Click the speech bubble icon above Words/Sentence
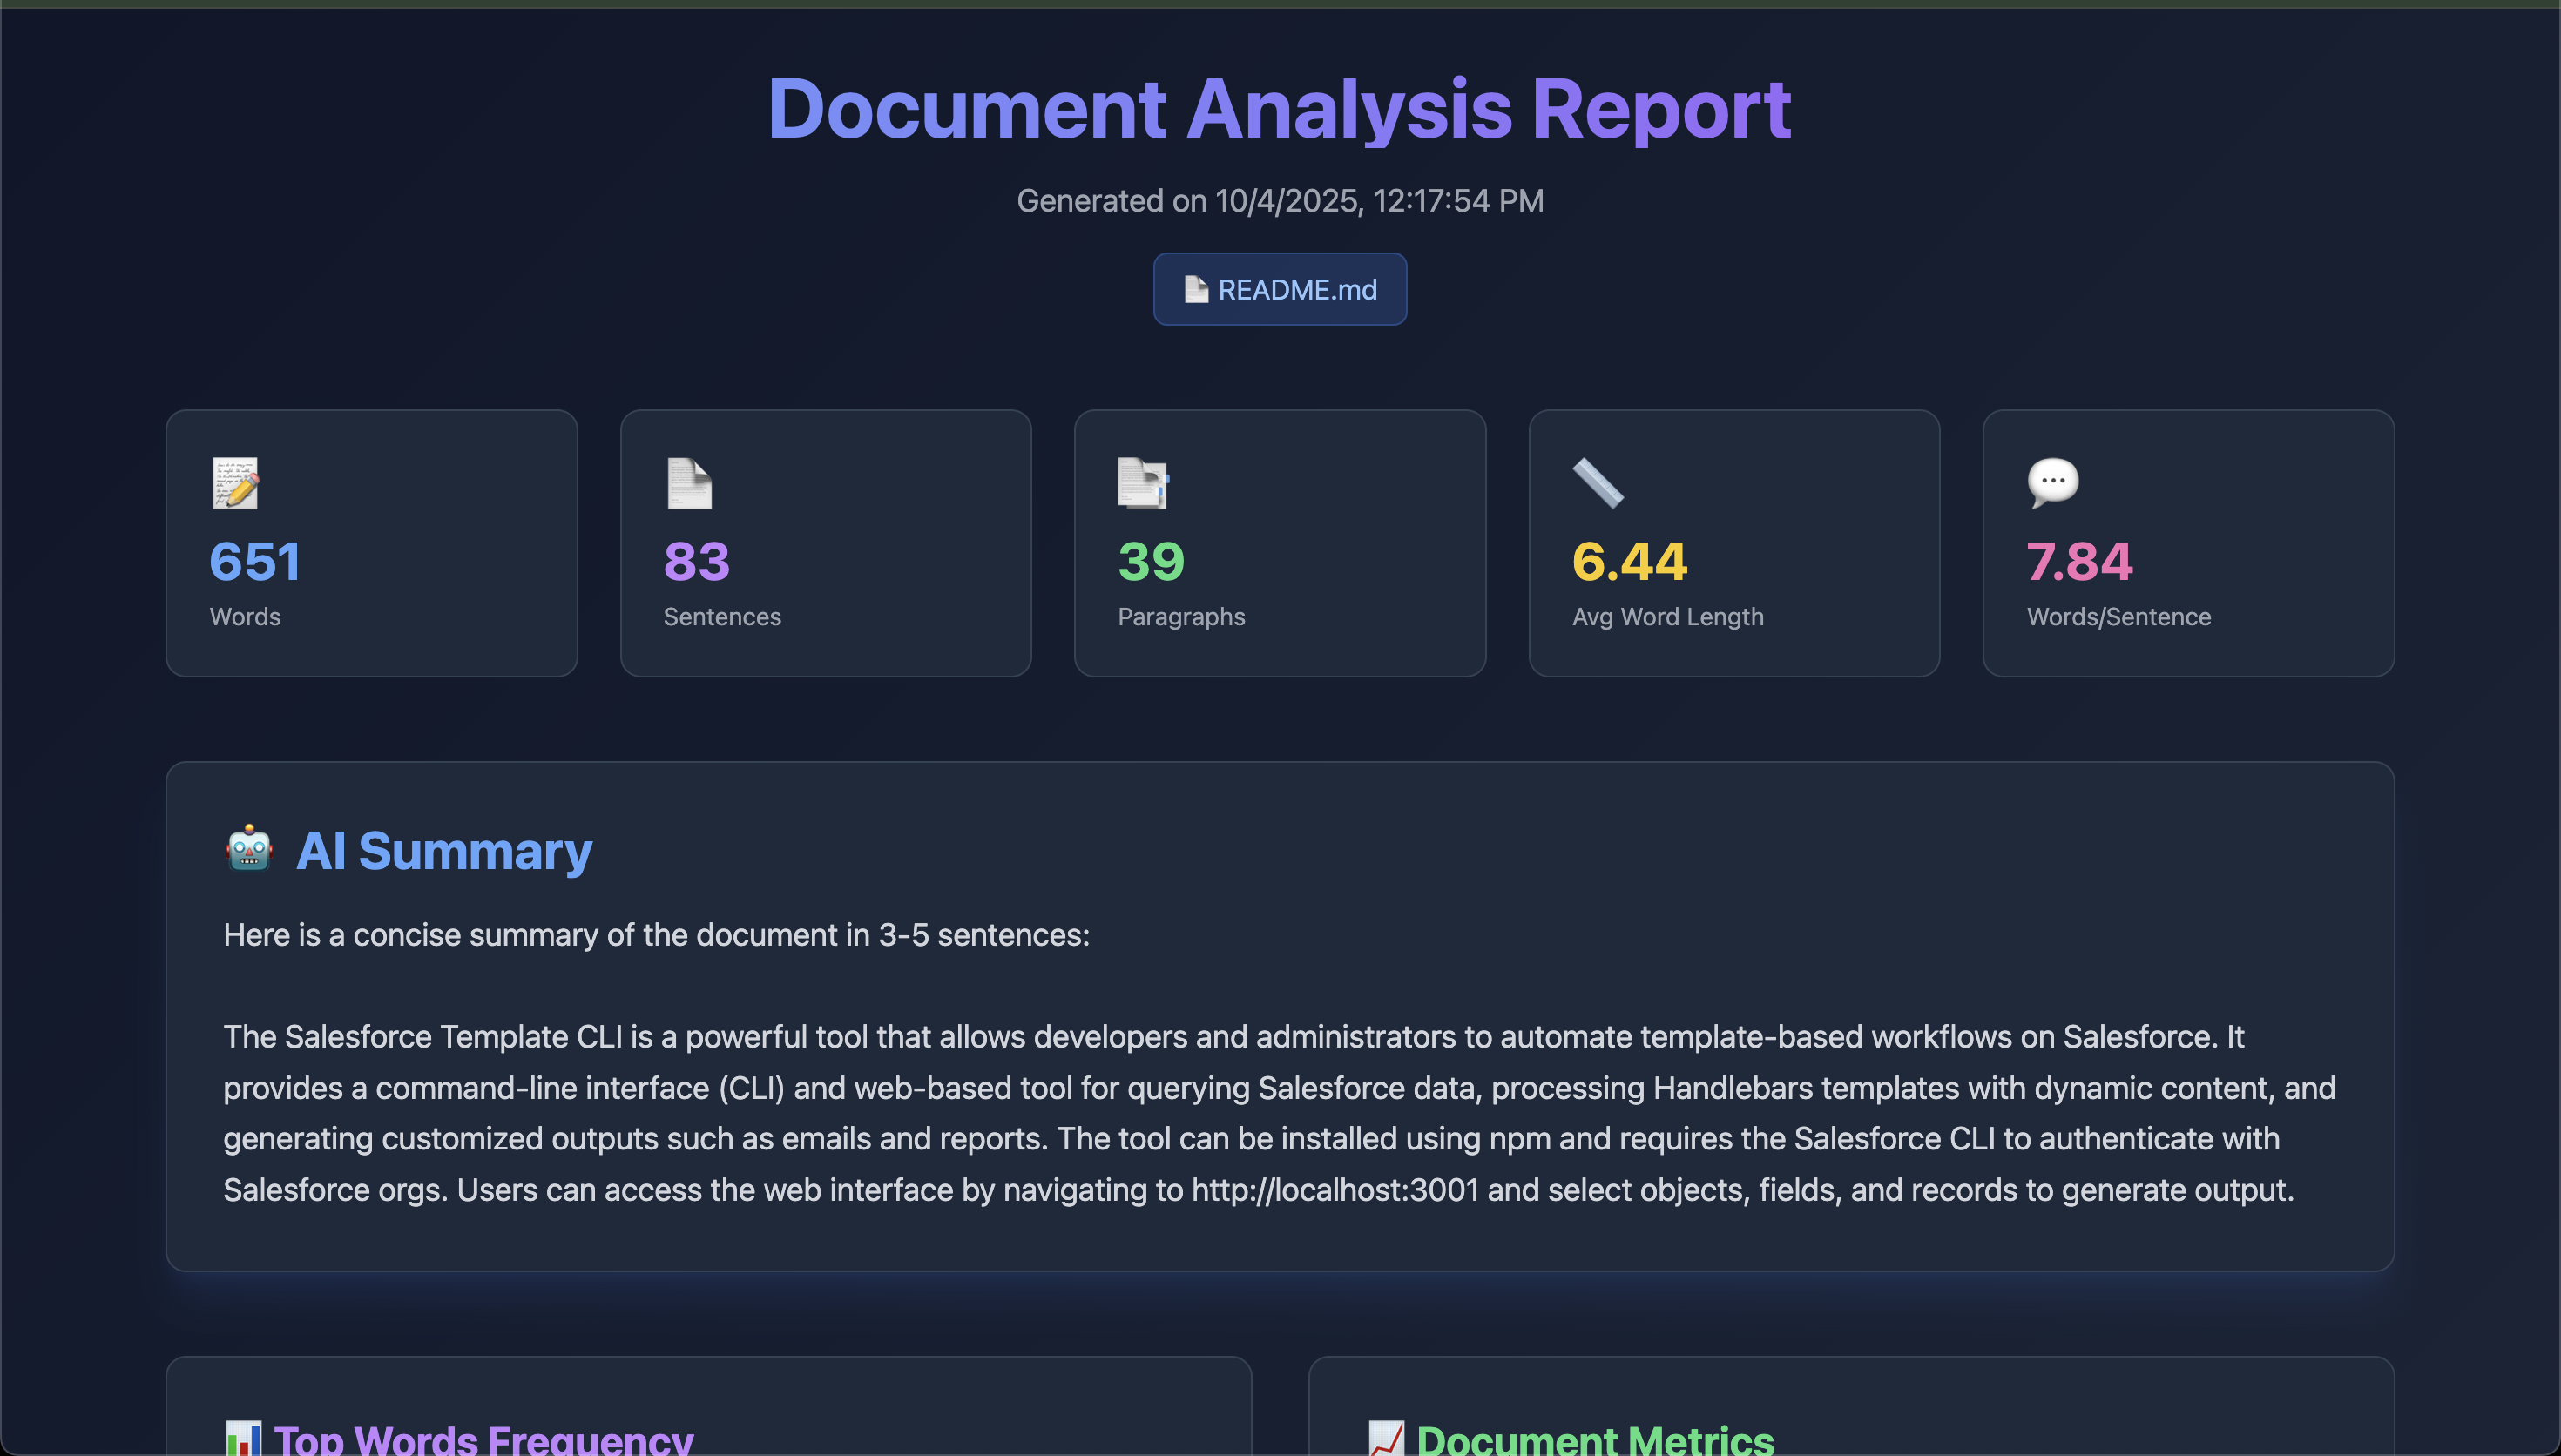Viewport: 2561px width, 1456px height. (2052, 482)
